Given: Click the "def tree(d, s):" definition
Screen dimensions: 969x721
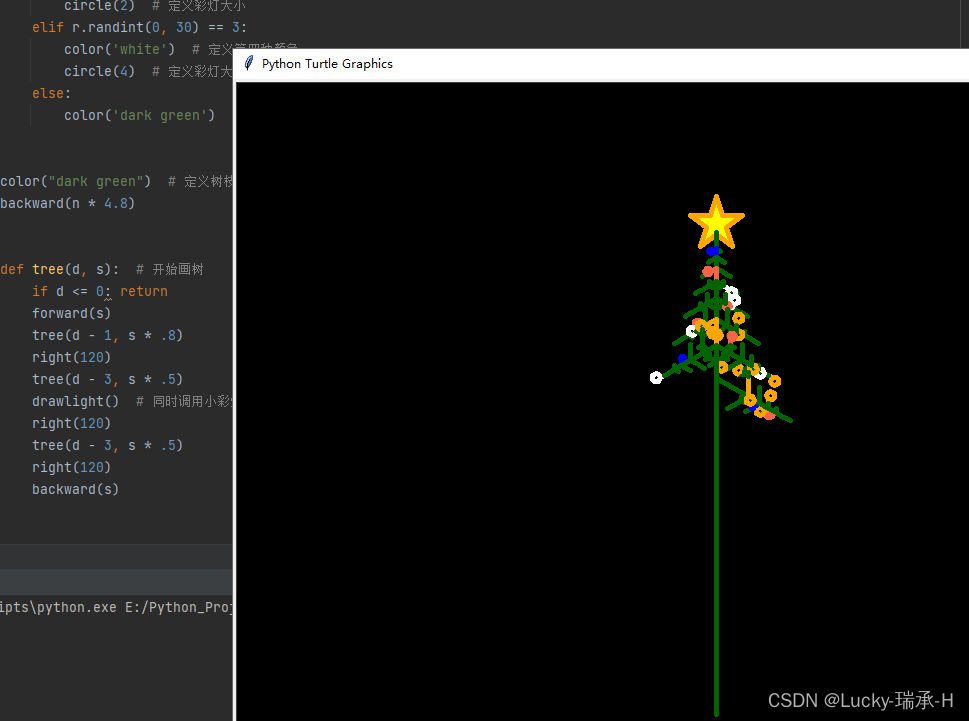Looking at the screenshot, I should coord(59,269).
